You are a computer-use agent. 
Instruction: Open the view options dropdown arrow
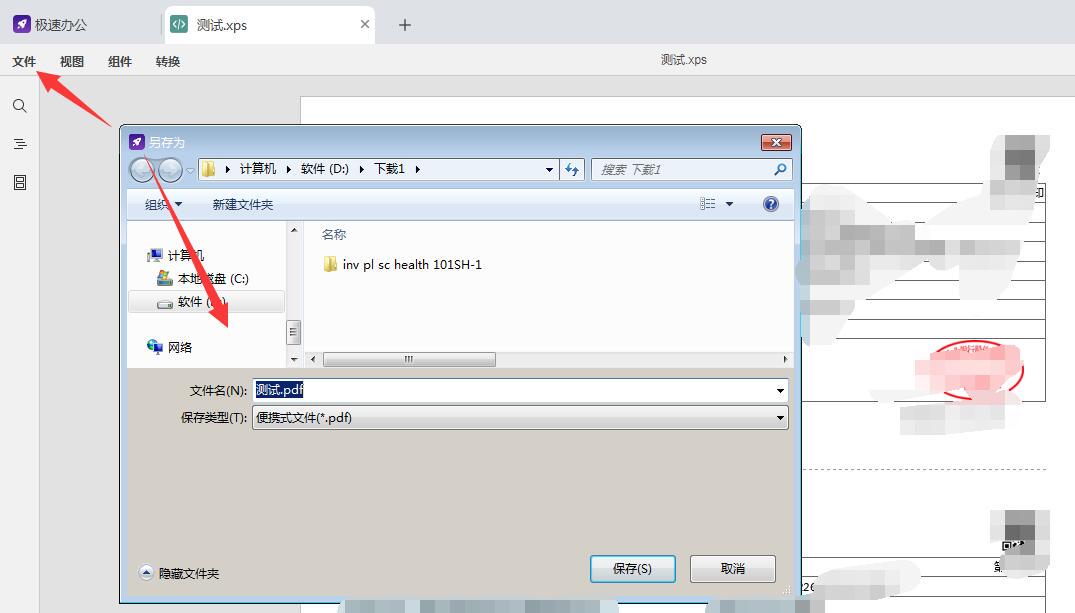pos(729,204)
